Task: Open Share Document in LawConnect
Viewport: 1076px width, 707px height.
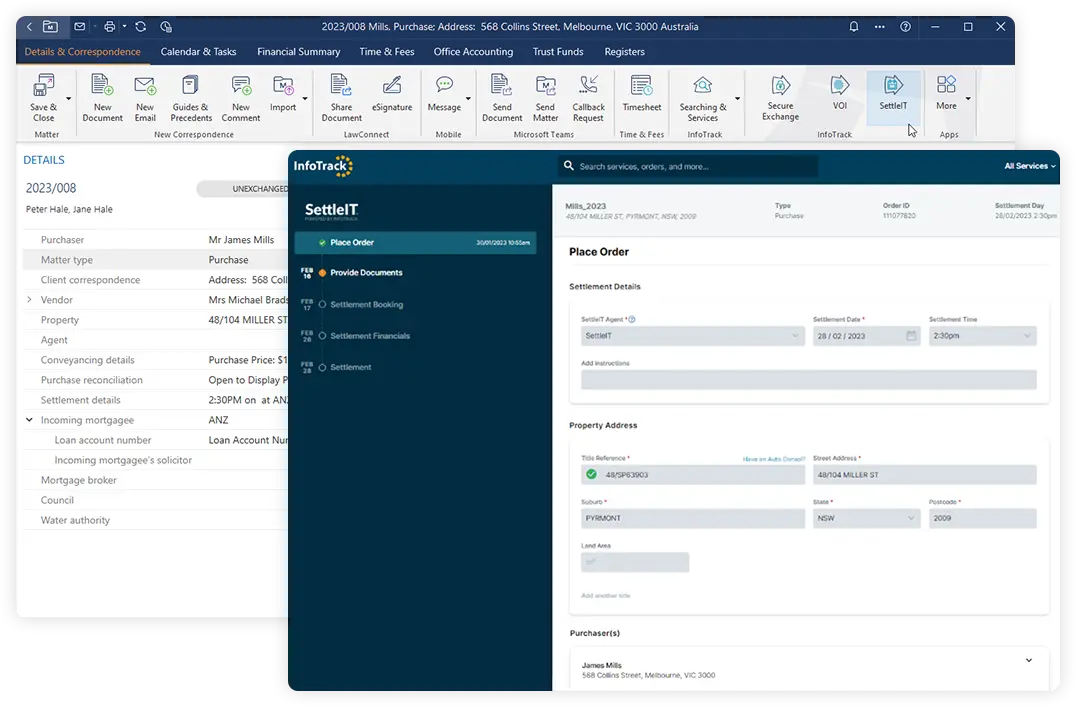Action: click(341, 98)
